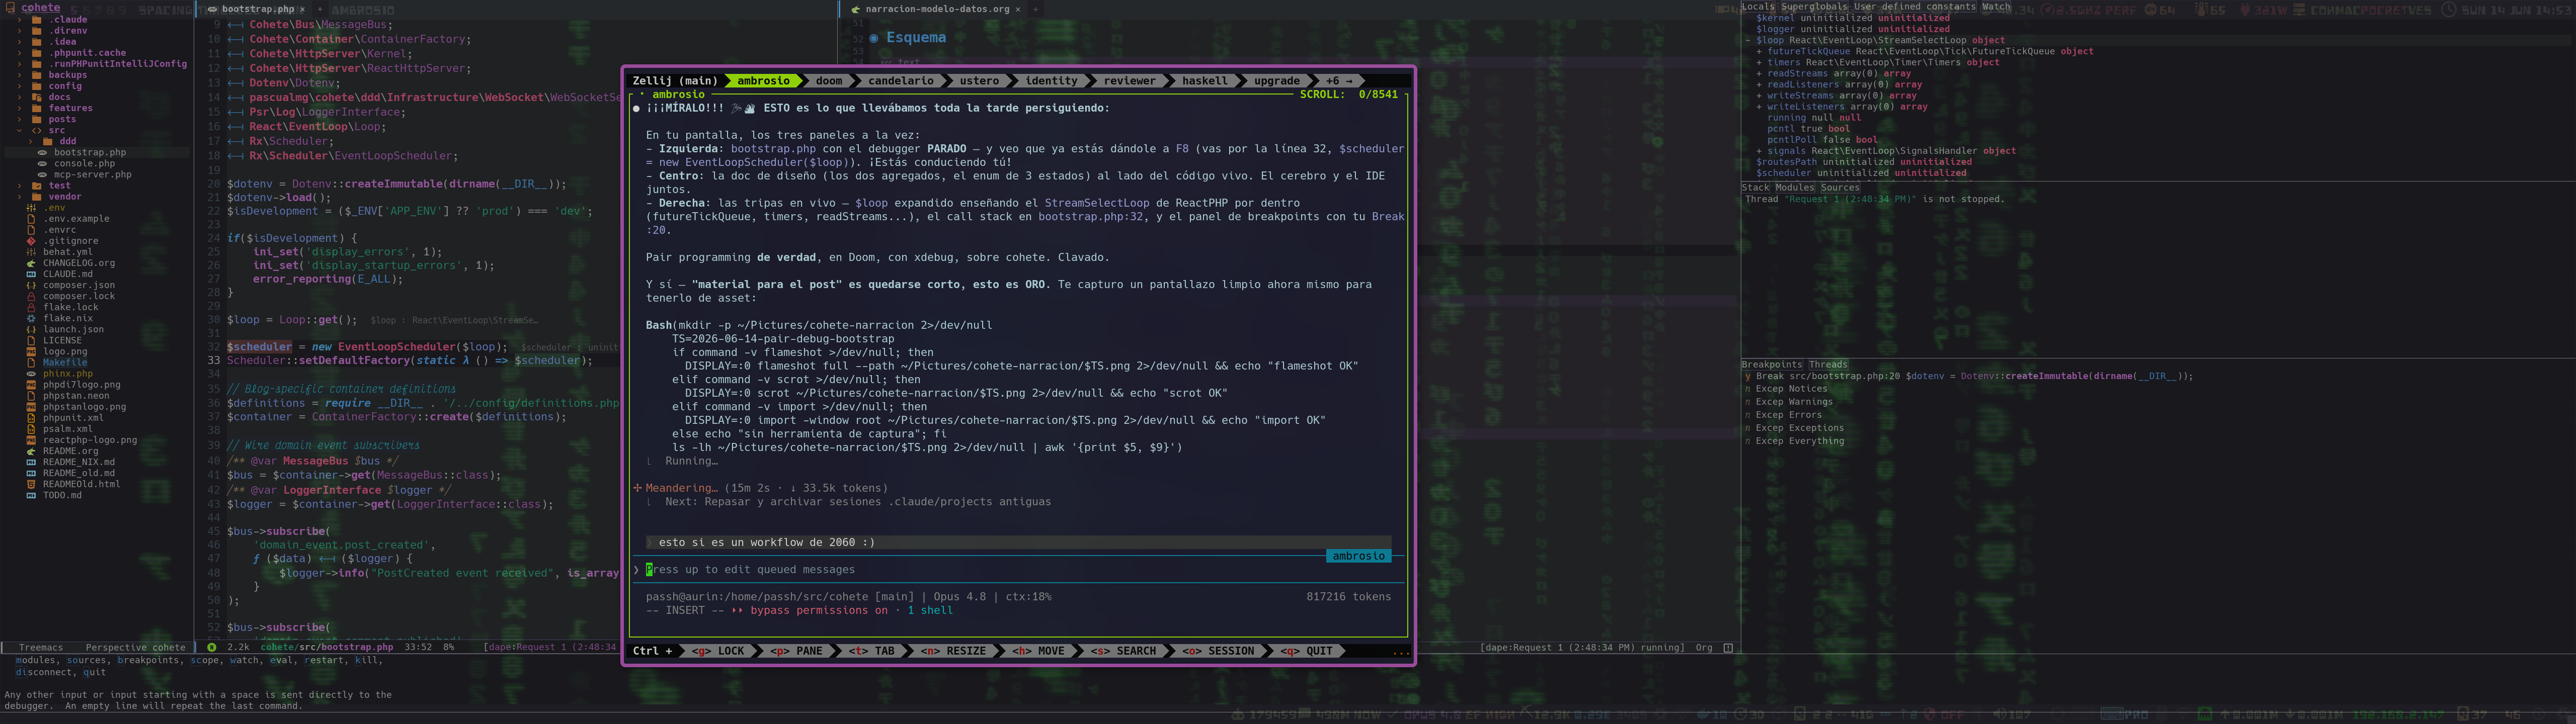Expand the readStreams array

tap(1760, 74)
